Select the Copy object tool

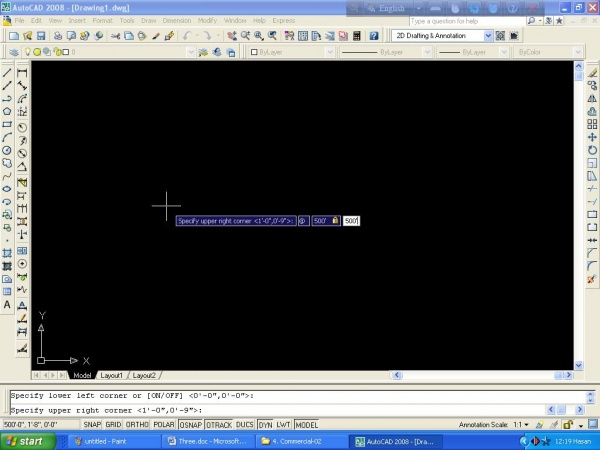pyautogui.click(x=592, y=86)
